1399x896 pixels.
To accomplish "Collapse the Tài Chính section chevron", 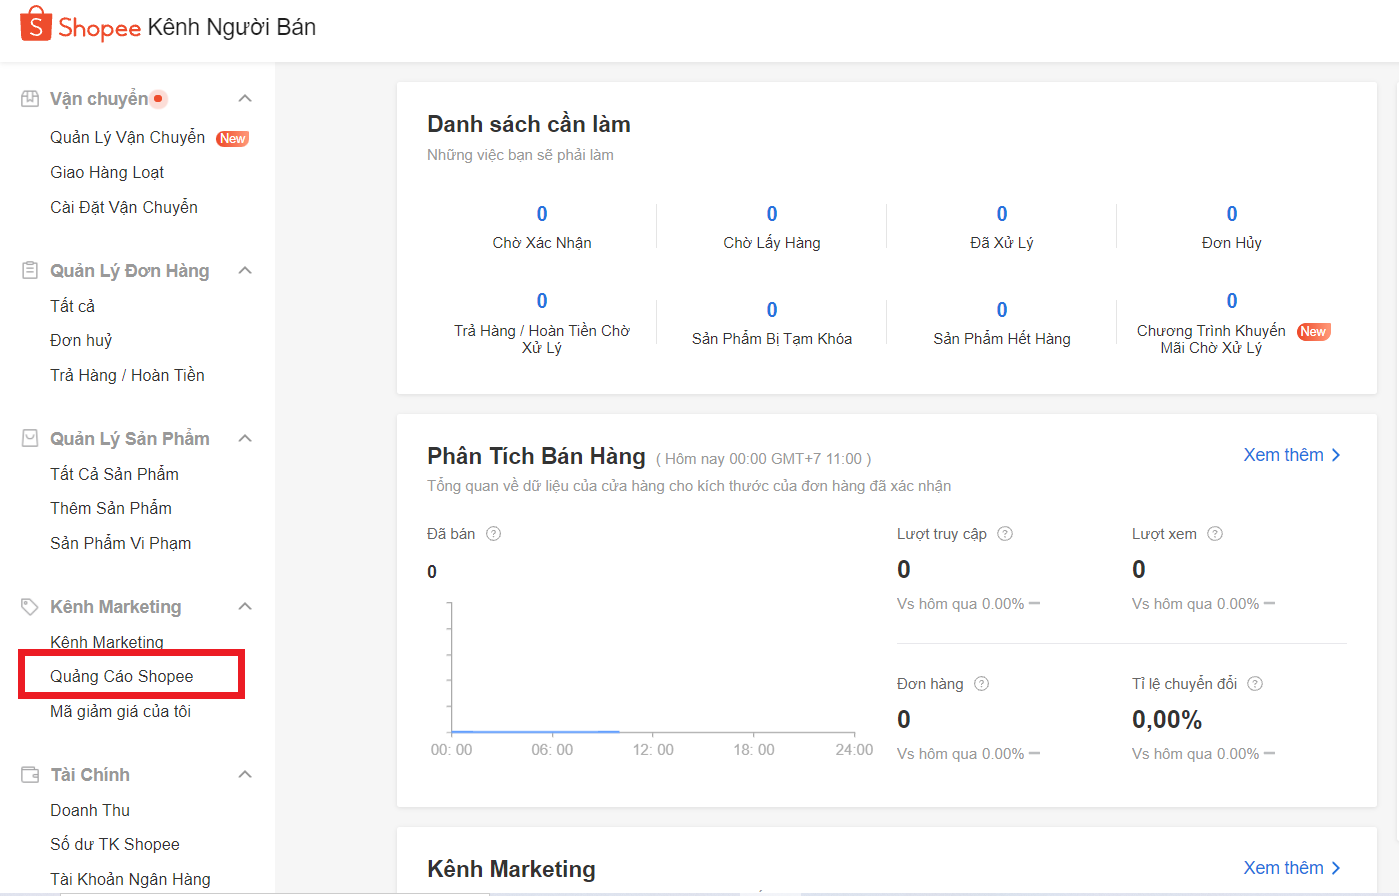I will click(245, 775).
